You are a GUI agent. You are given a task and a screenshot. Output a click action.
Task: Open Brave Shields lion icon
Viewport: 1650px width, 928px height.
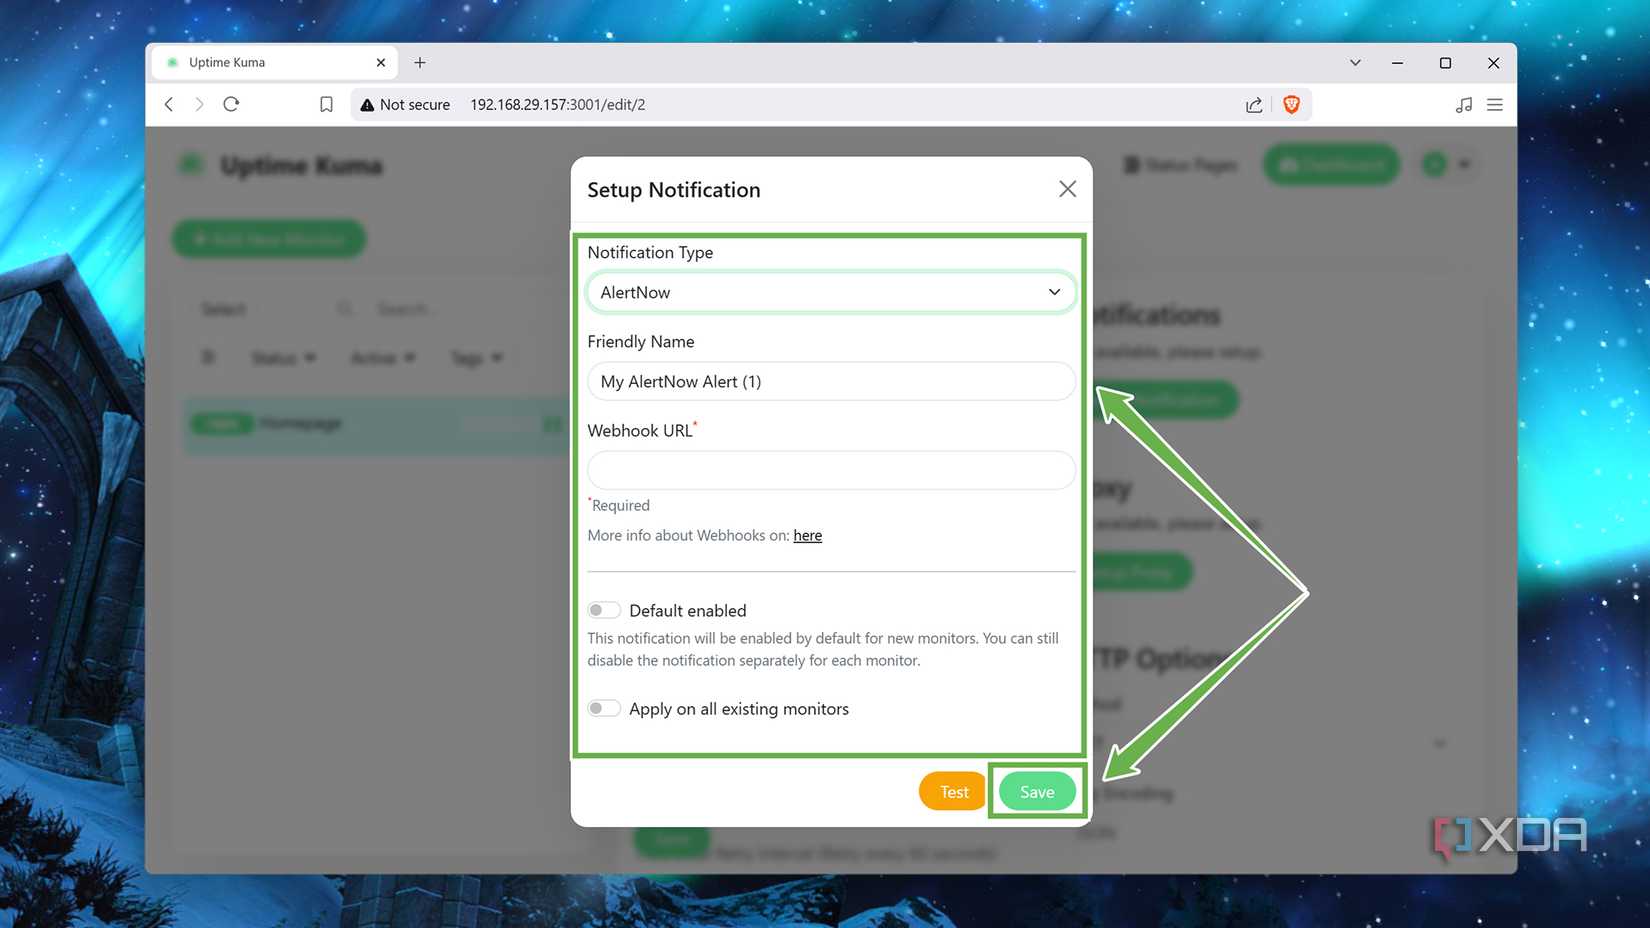pos(1291,104)
